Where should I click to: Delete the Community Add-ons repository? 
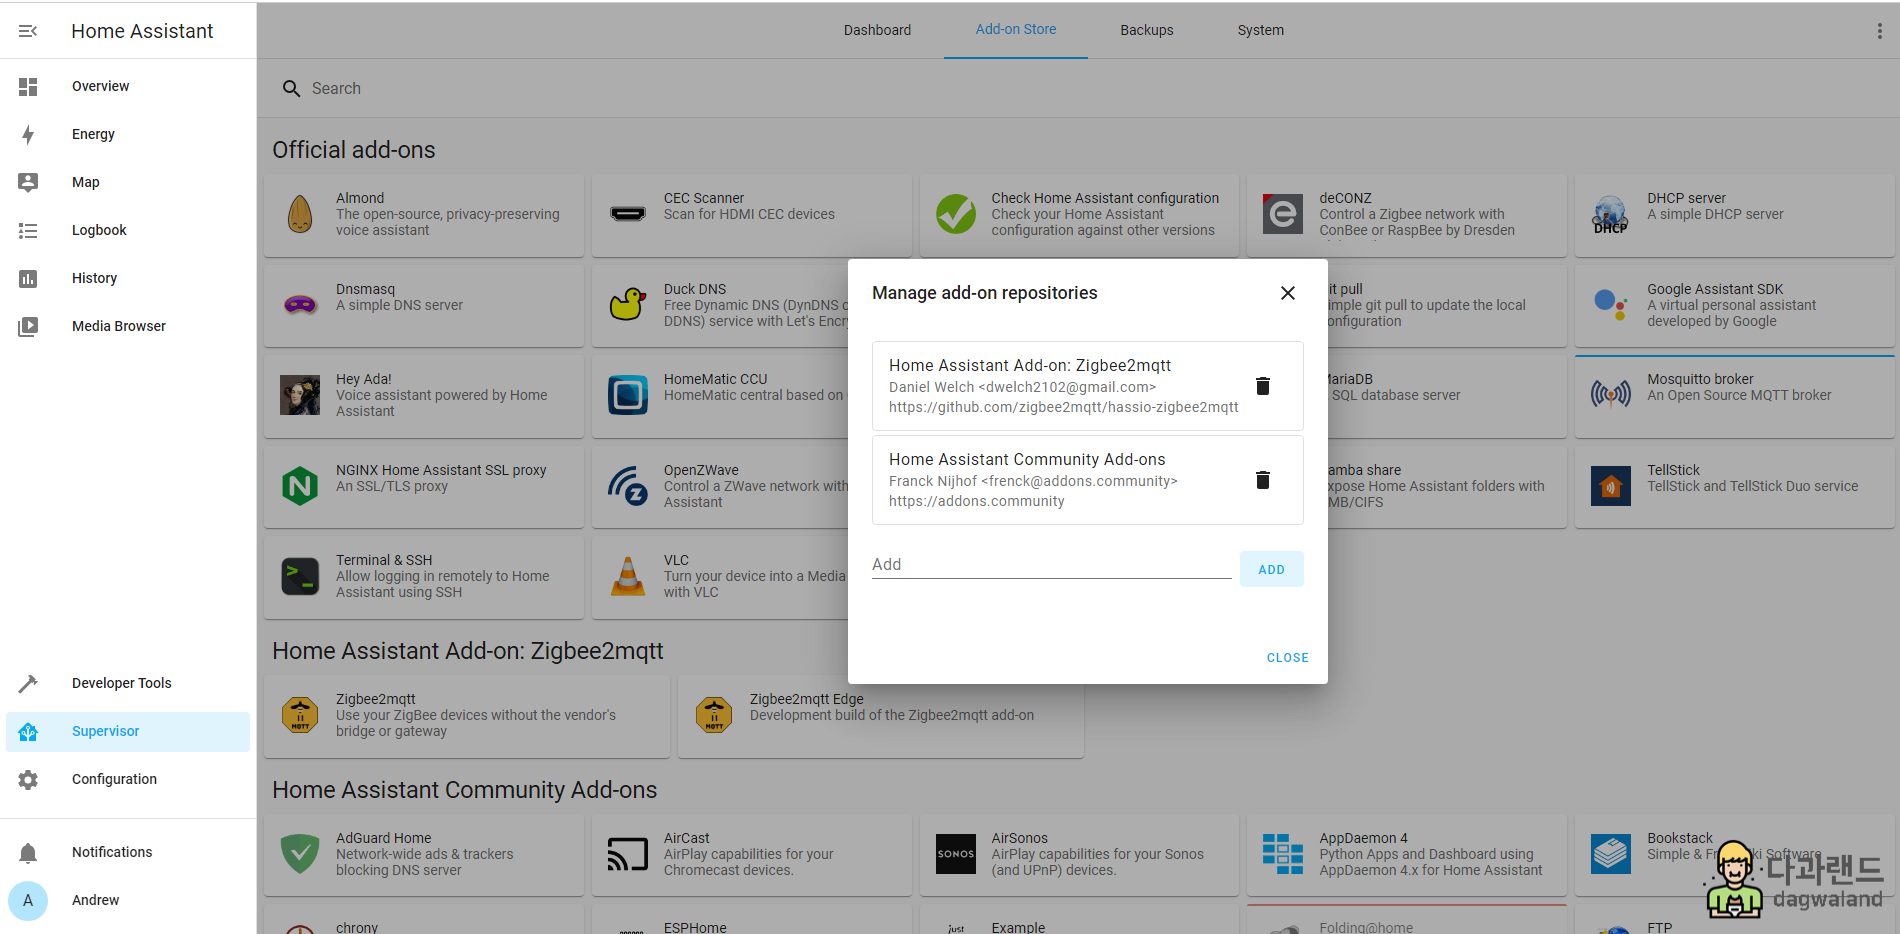point(1263,480)
